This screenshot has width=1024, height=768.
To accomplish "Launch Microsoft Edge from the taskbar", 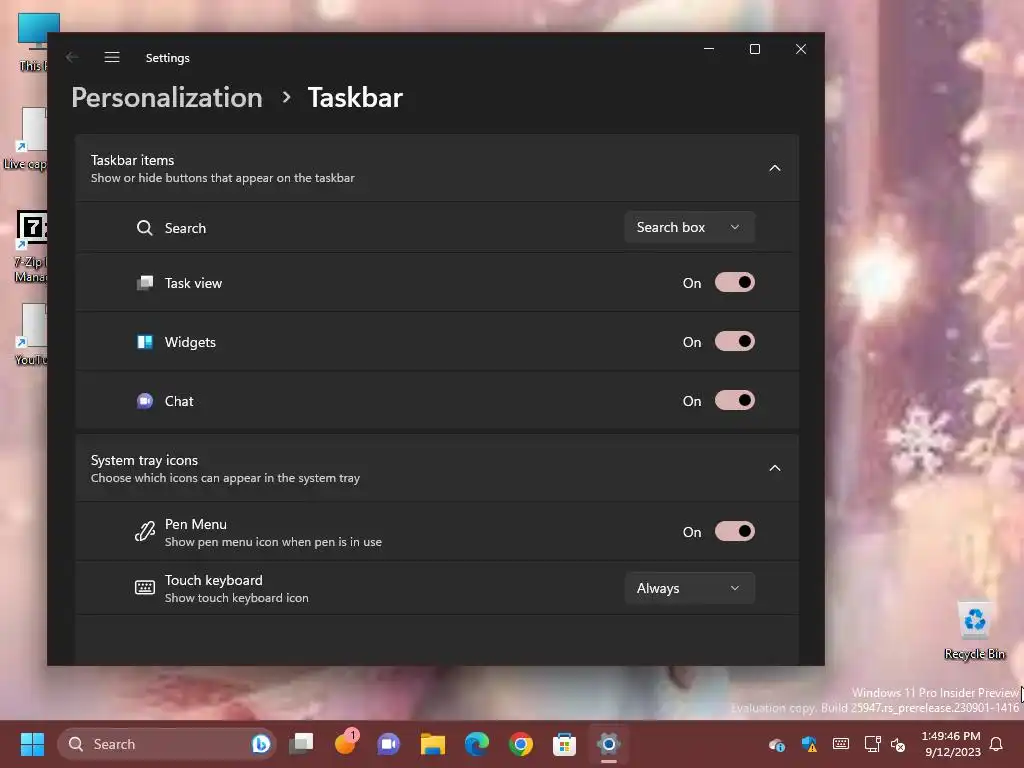I will coord(477,744).
